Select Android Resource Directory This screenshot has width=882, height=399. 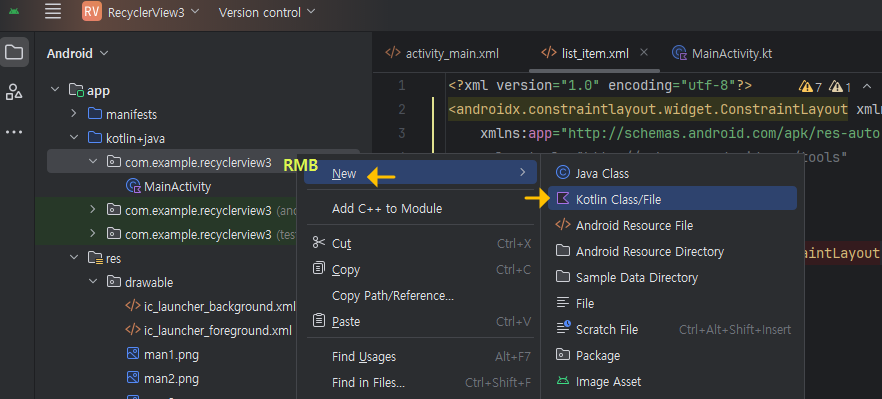(672, 251)
